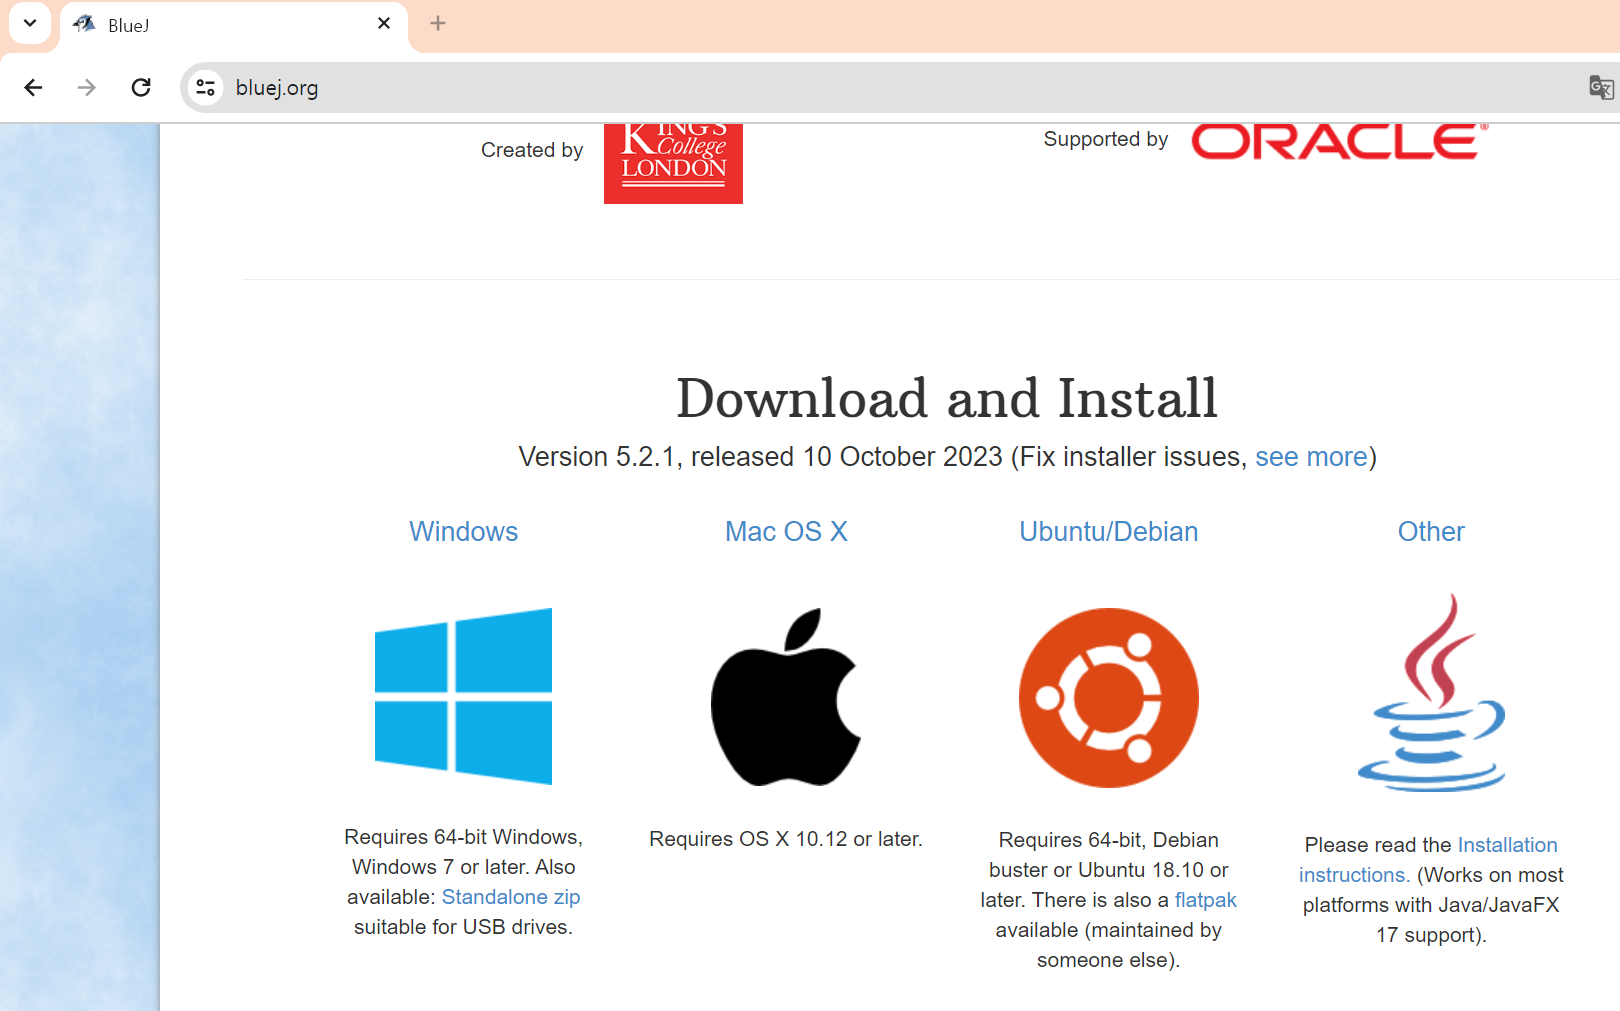Click the browser forward arrow
This screenshot has width=1620, height=1011.
tap(87, 88)
